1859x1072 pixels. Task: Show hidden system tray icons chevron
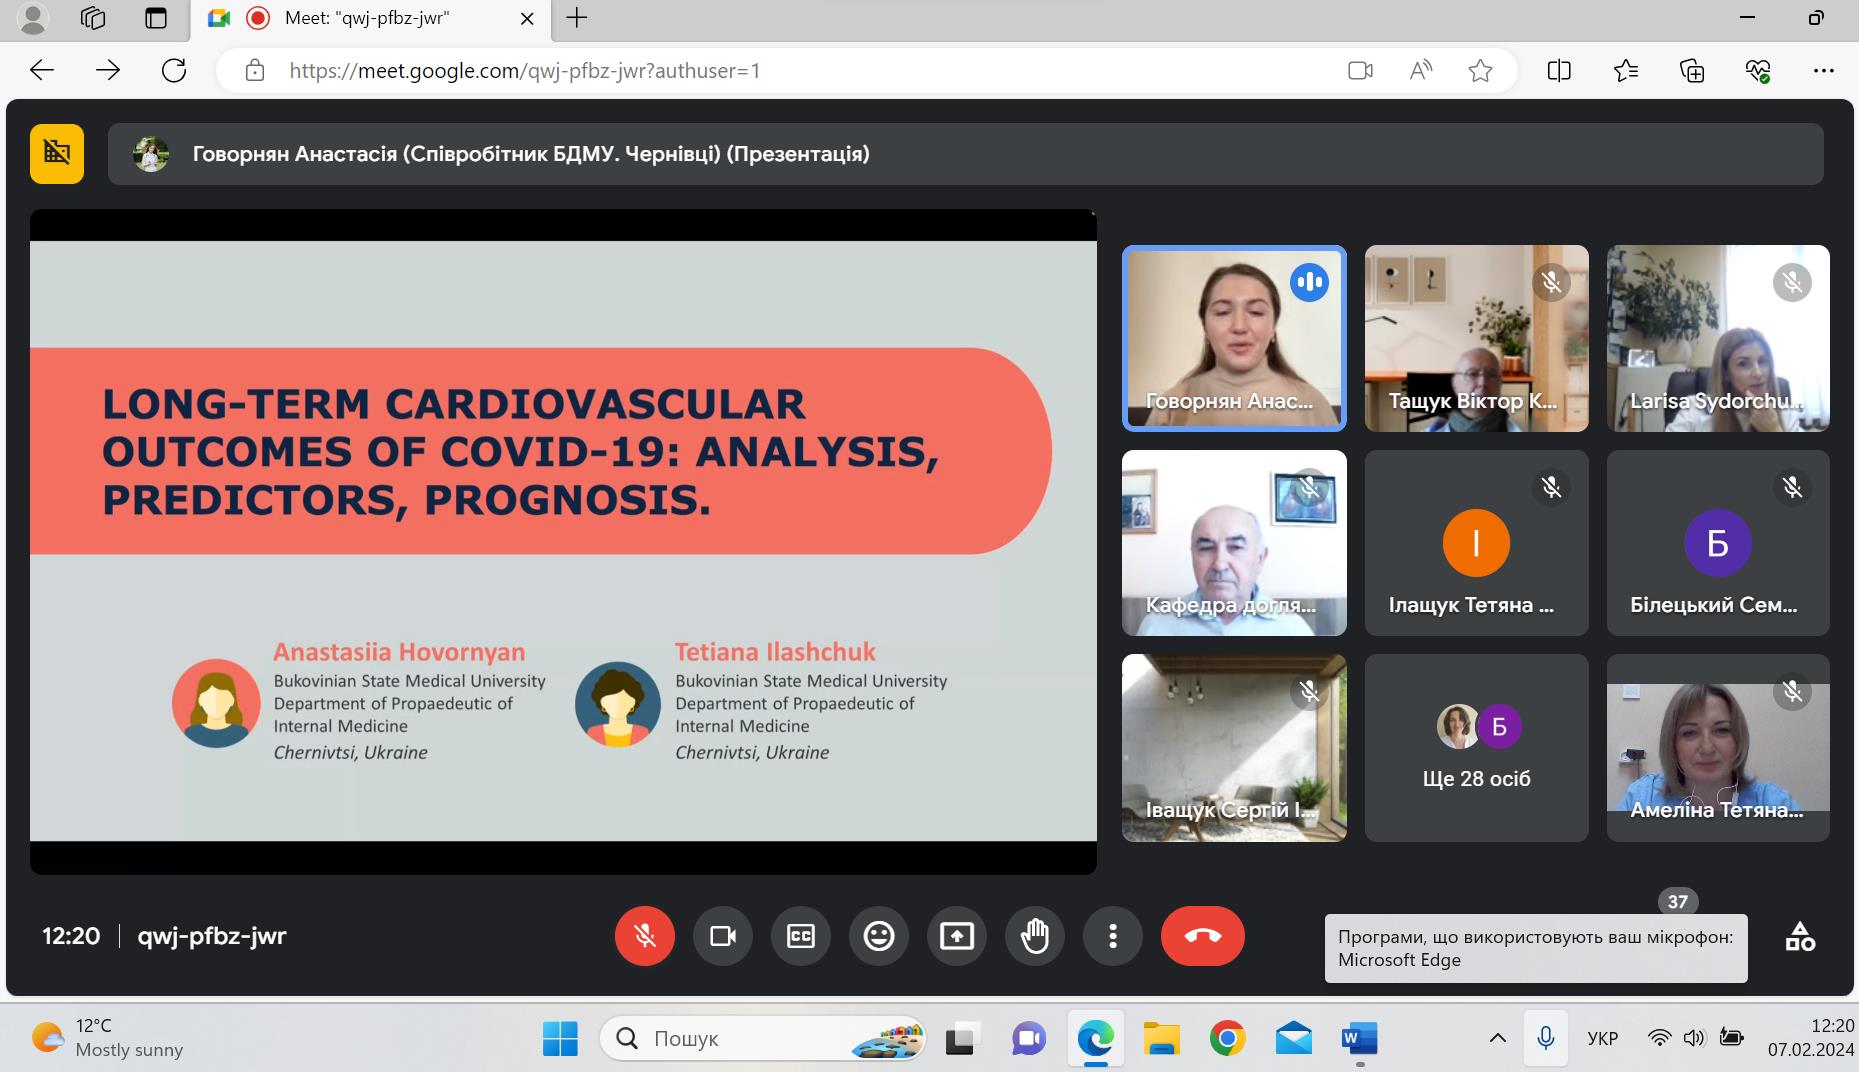coord(1497,1038)
